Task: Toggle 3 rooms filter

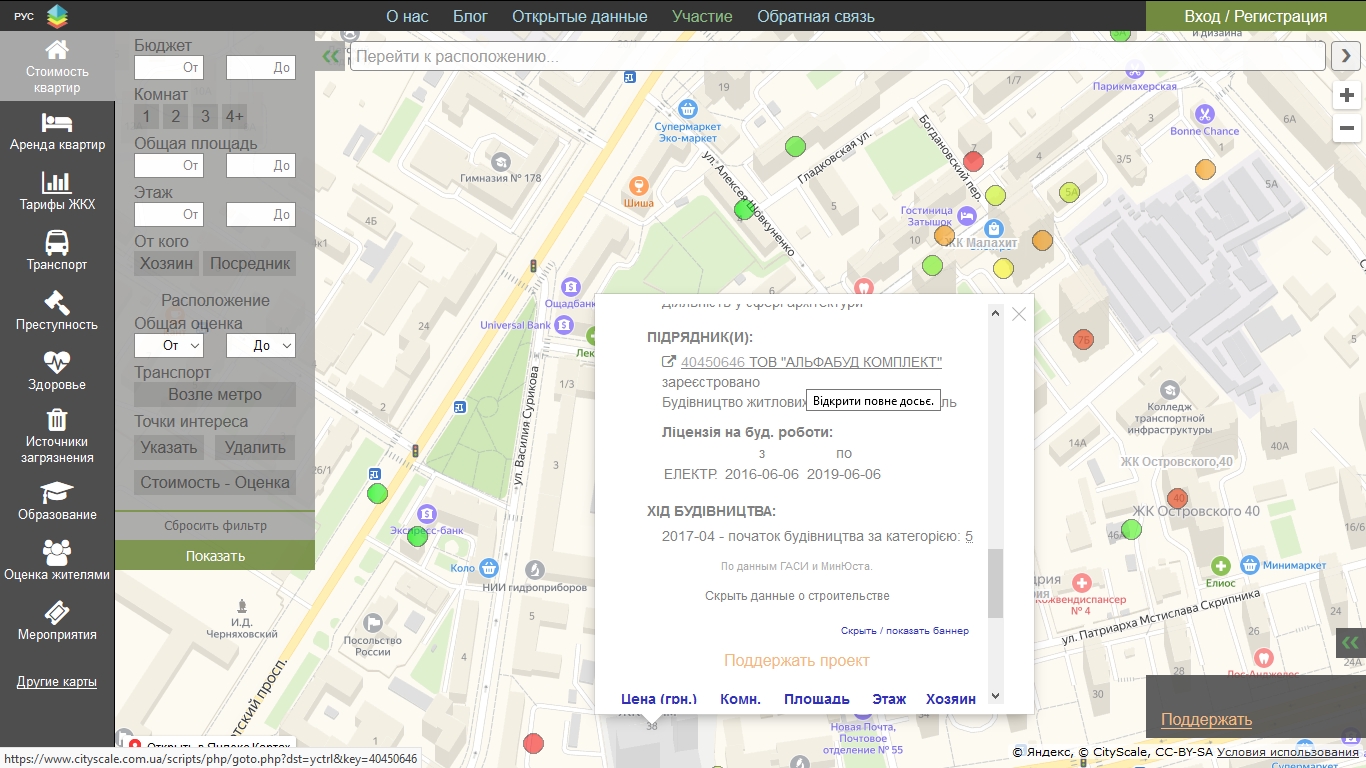Action: pos(205,116)
